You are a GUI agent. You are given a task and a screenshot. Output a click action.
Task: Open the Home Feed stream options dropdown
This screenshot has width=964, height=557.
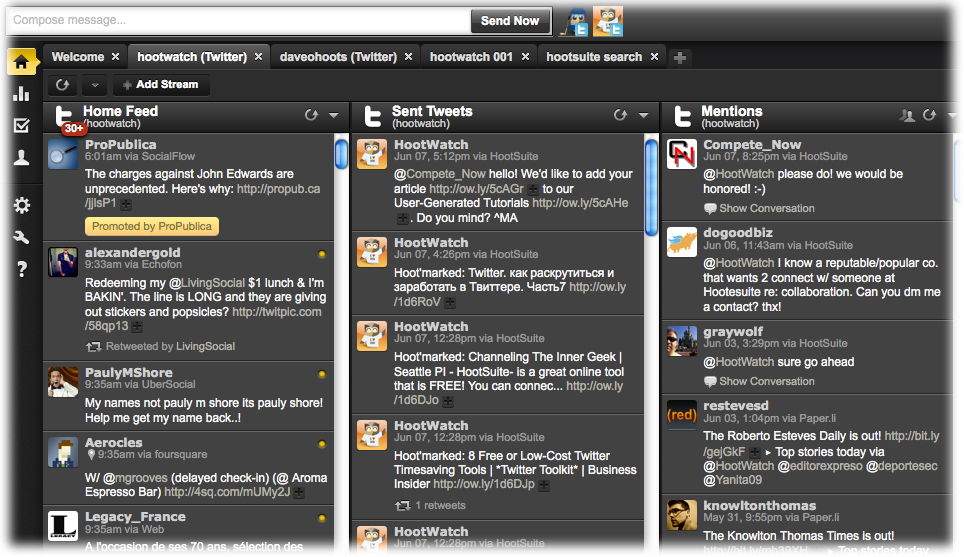(x=334, y=115)
